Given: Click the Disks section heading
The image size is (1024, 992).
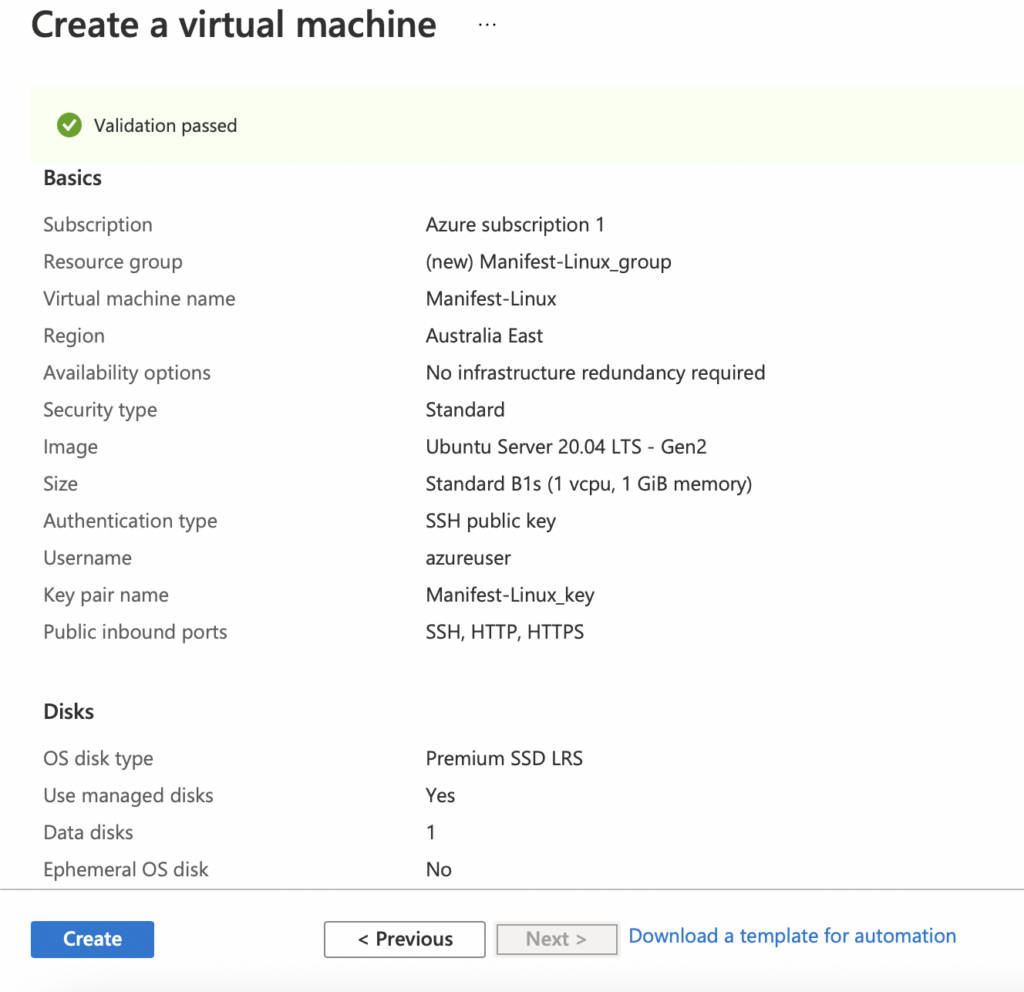Looking at the screenshot, I should point(69,712).
